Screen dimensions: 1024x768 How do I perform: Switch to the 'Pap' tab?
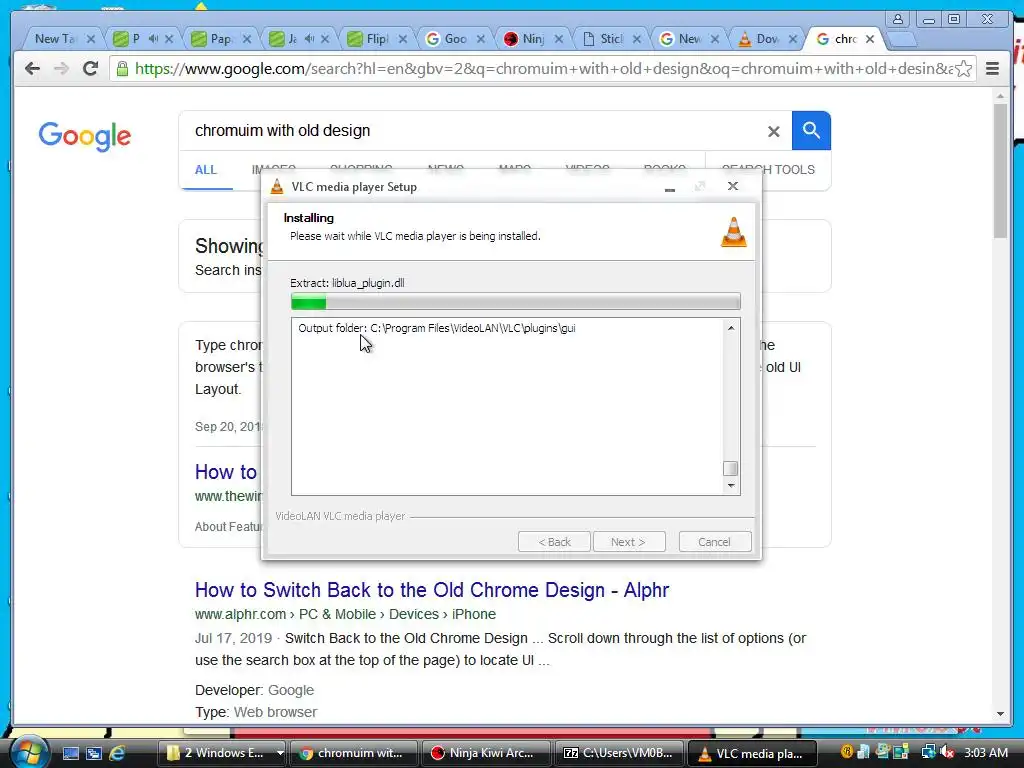(x=219, y=39)
